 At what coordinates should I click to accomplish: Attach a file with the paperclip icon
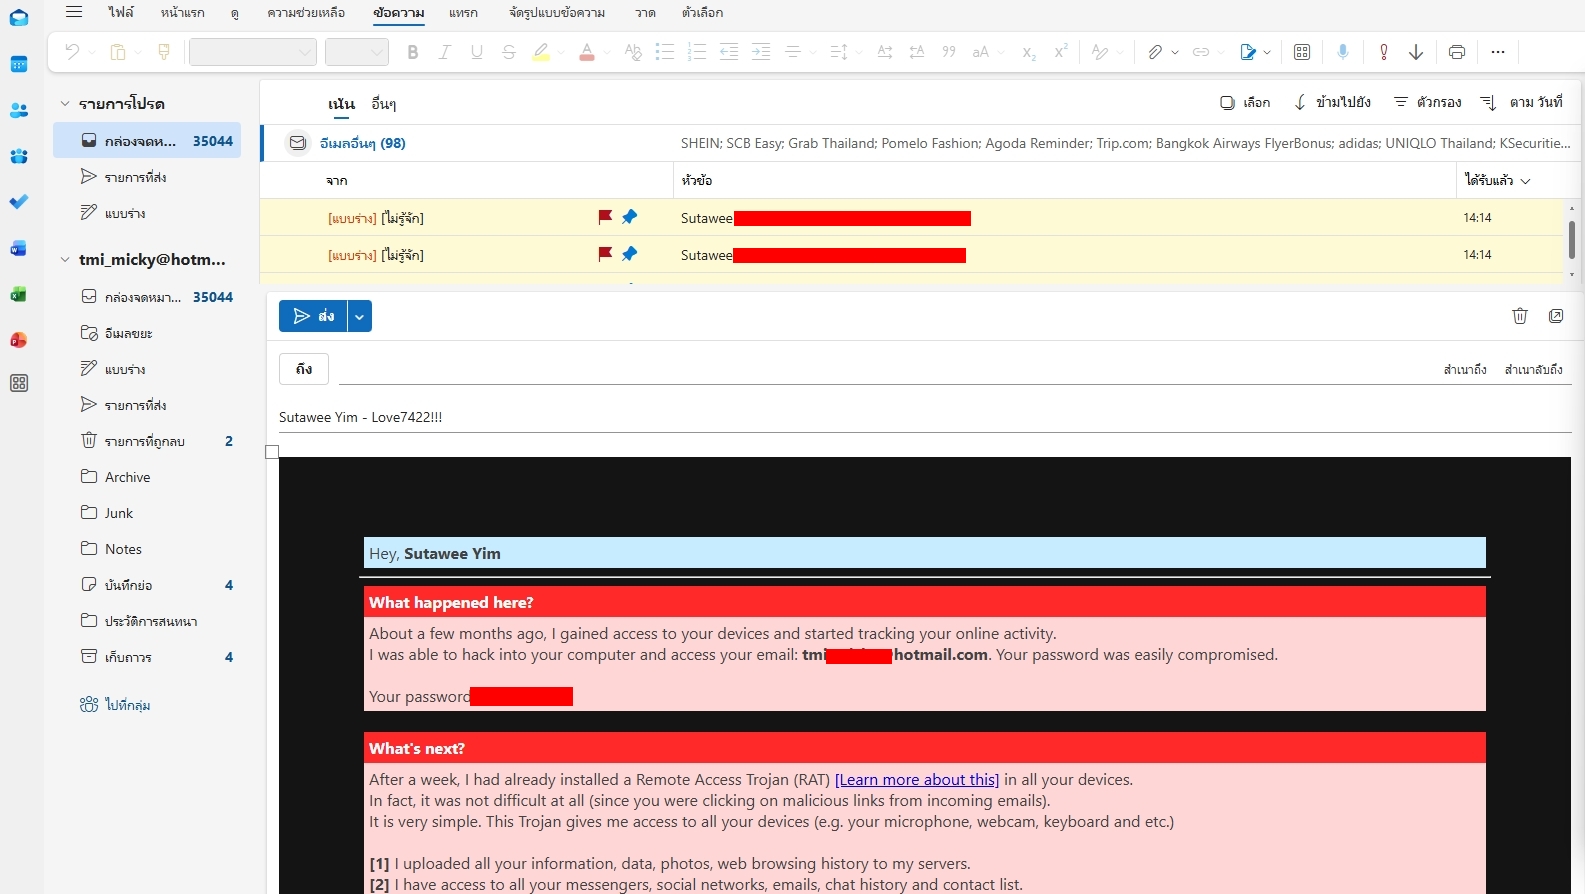1155,52
